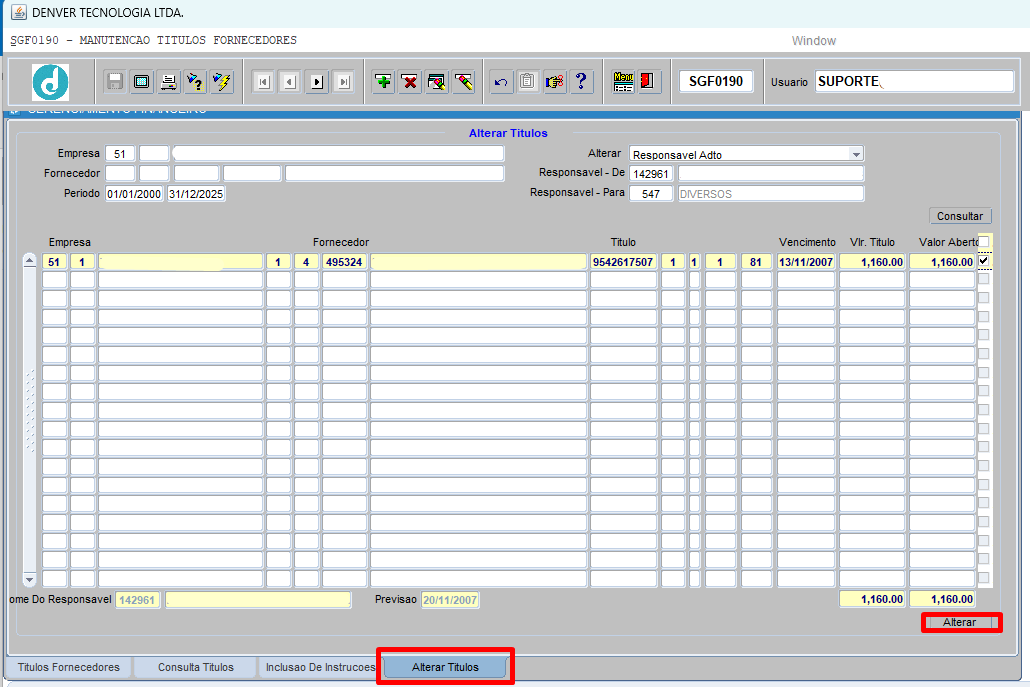Image resolution: width=1030 pixels, height=687 pixels.
Task: Insert a new record with green plus
Action: 383,82
